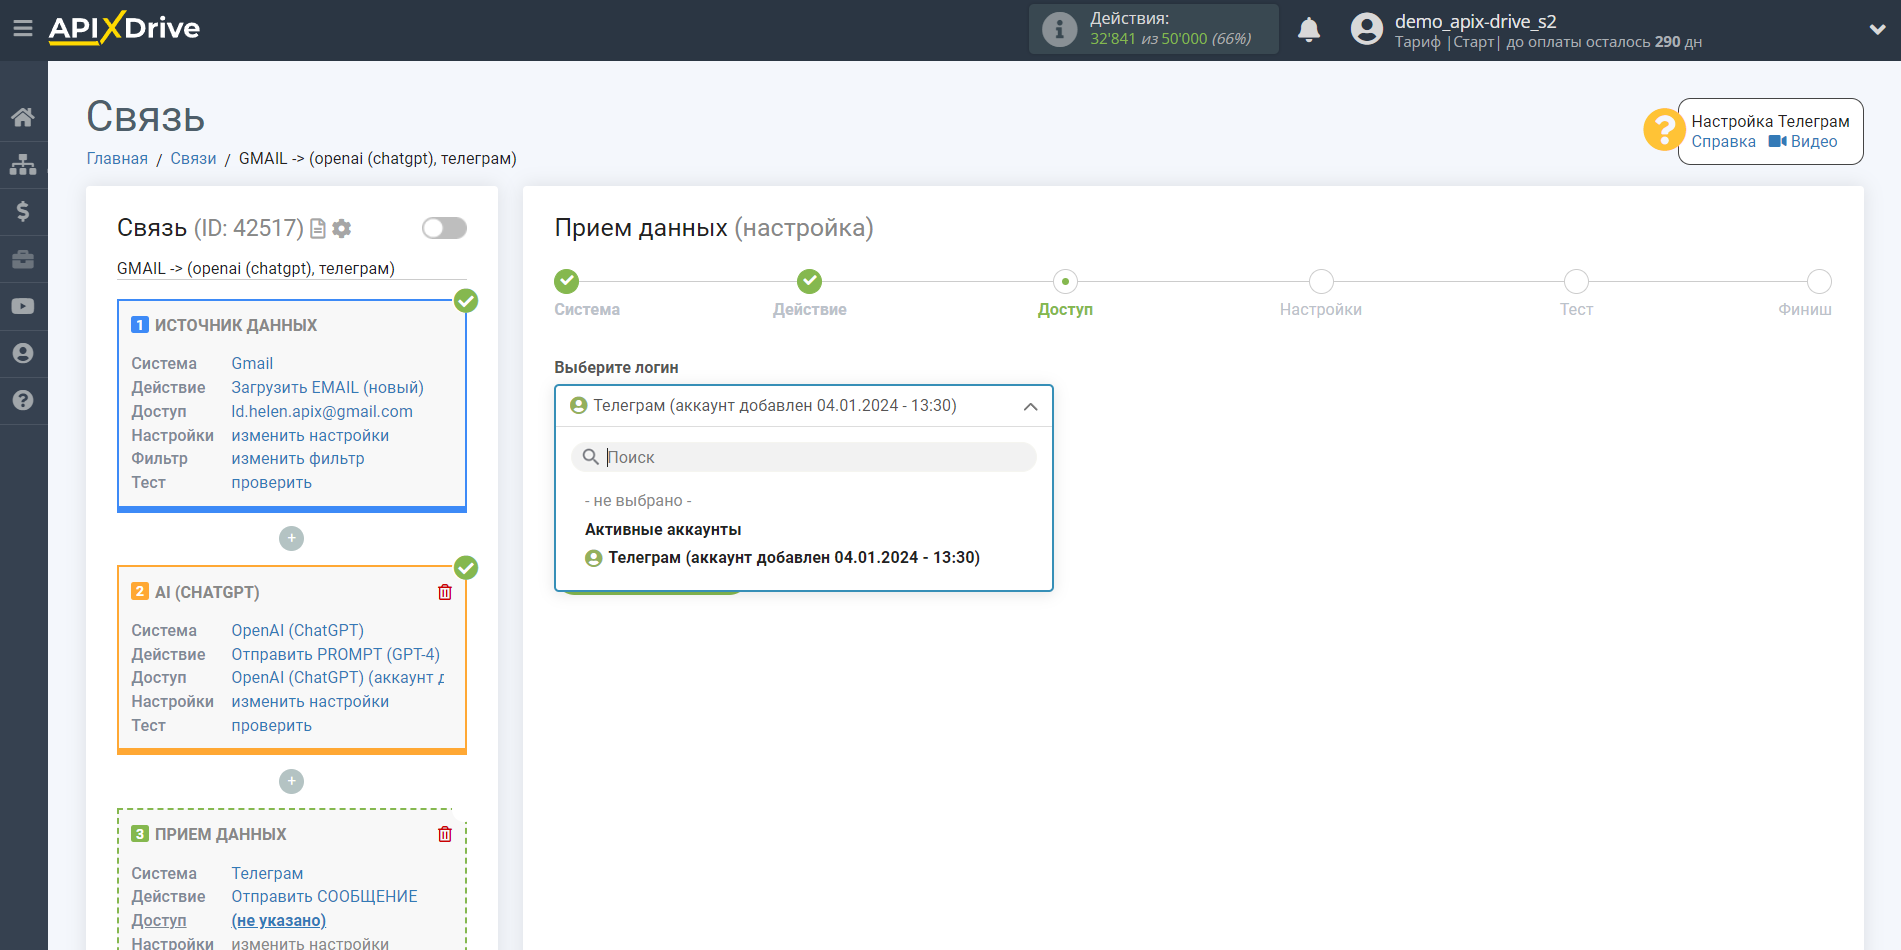Select the '- не выбрано -' option

tap(638, 500)
